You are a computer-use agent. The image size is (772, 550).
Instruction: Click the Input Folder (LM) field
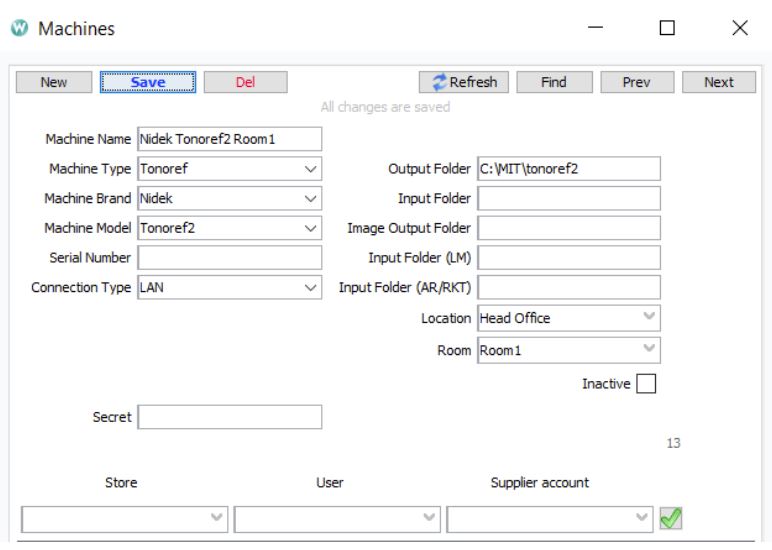coord(569,258)
